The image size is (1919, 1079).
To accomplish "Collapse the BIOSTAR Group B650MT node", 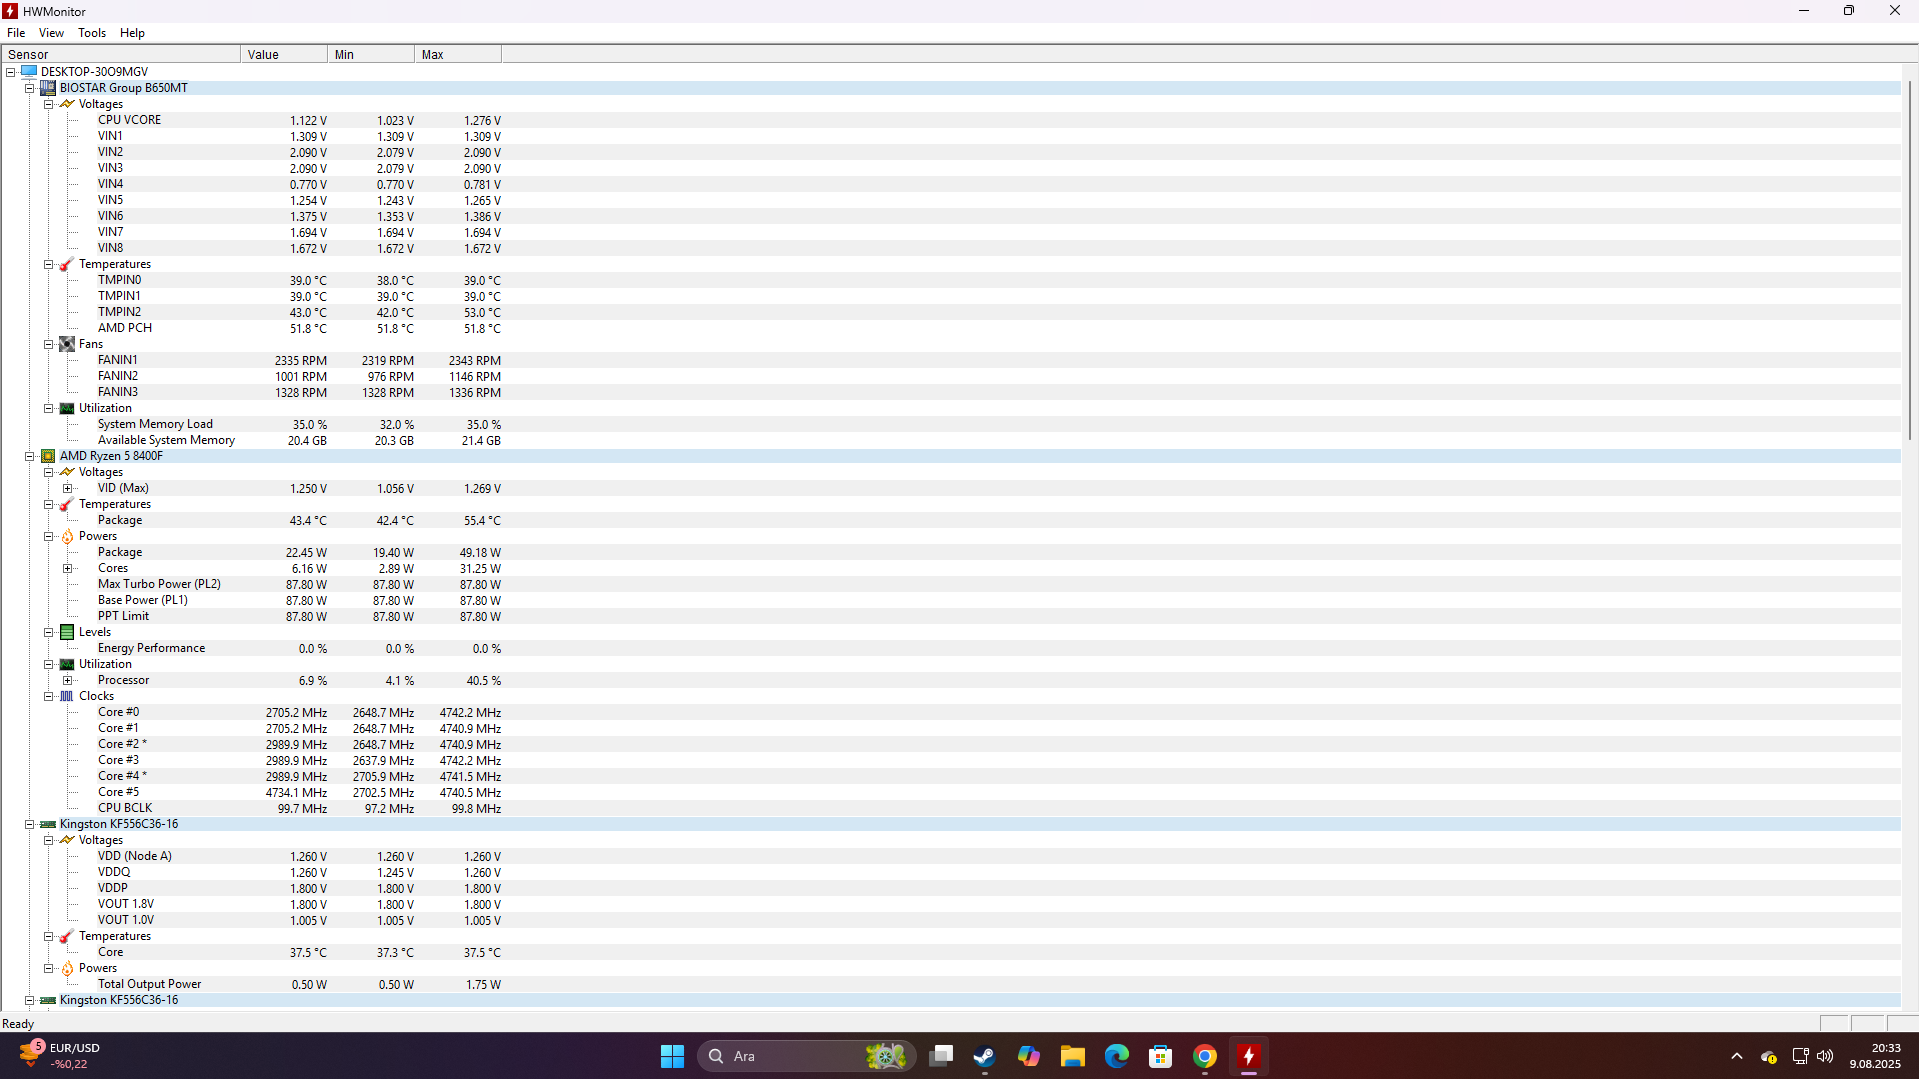I will 30,88.
